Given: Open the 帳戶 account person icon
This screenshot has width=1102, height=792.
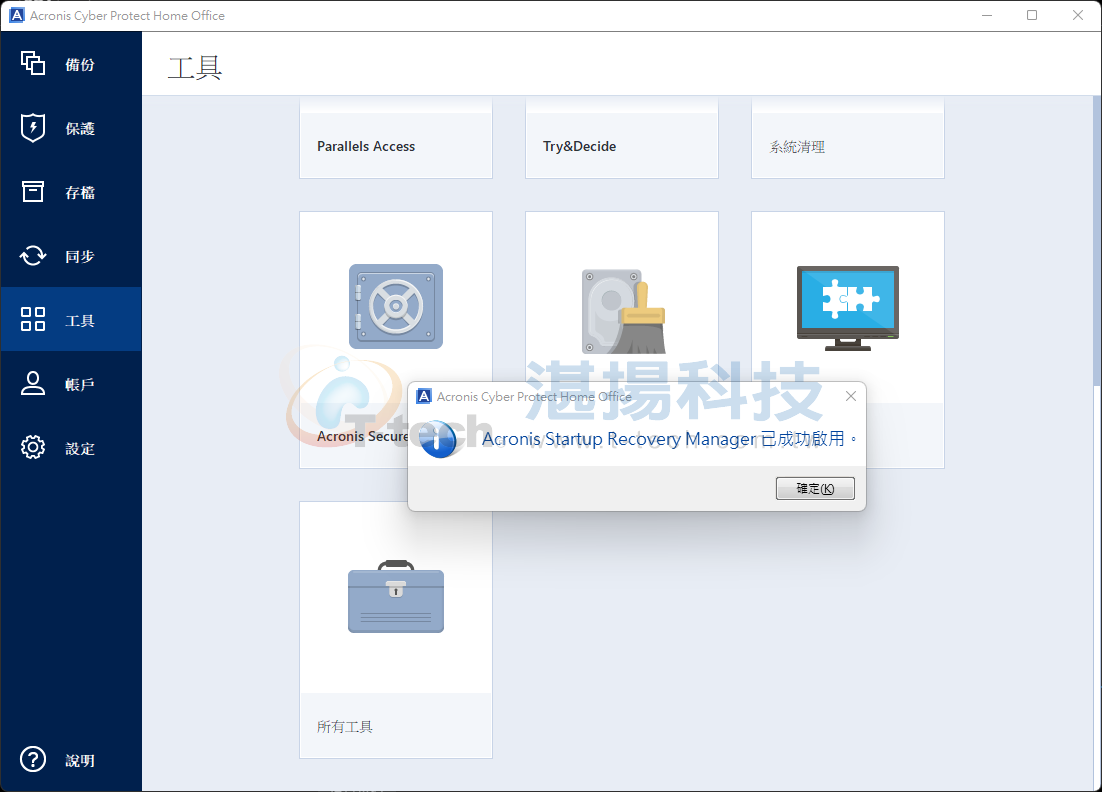Looking at the screenshot, I should (x=33, y=384).
